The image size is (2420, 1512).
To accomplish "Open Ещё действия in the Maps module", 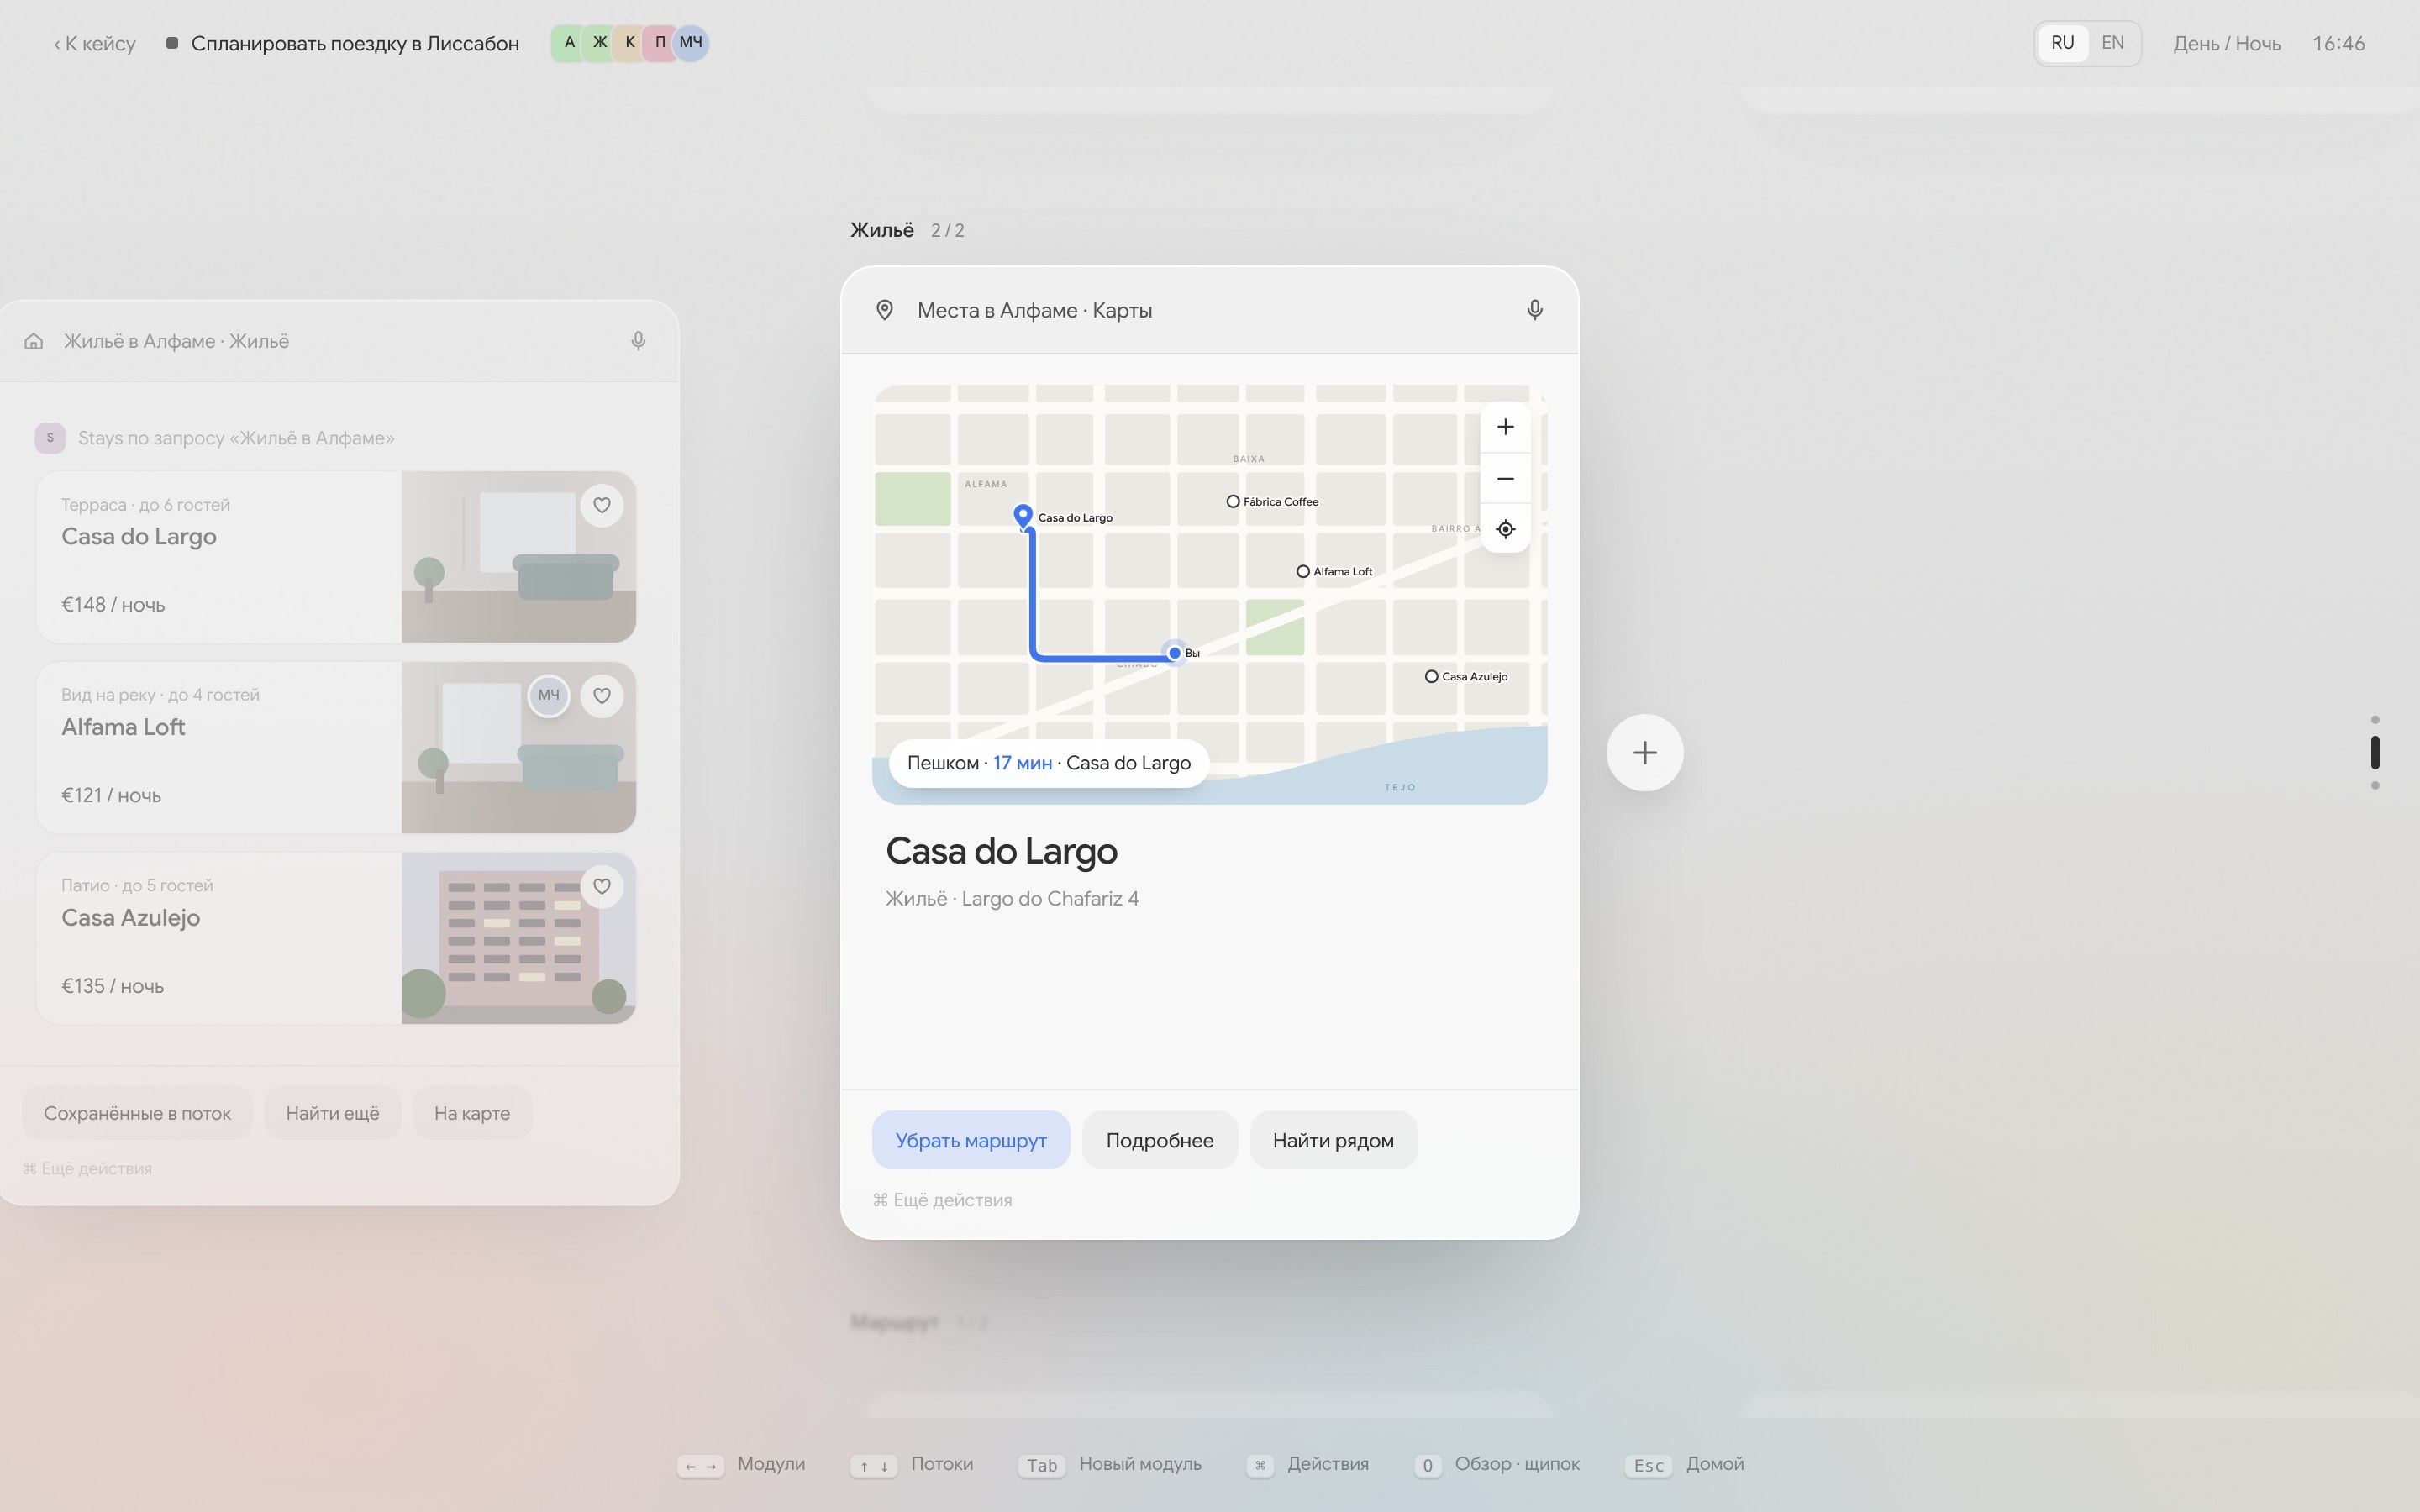I will click(x=942, y=1200).
